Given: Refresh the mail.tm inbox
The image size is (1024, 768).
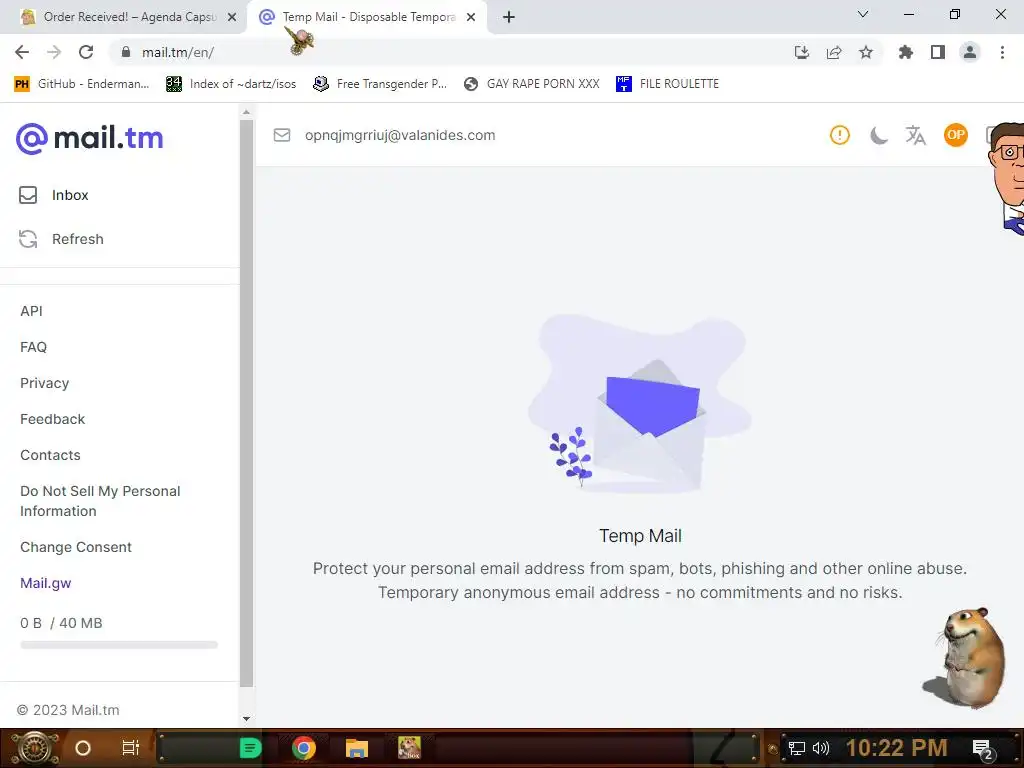Looking at the screenshot, I should [61, 239].
